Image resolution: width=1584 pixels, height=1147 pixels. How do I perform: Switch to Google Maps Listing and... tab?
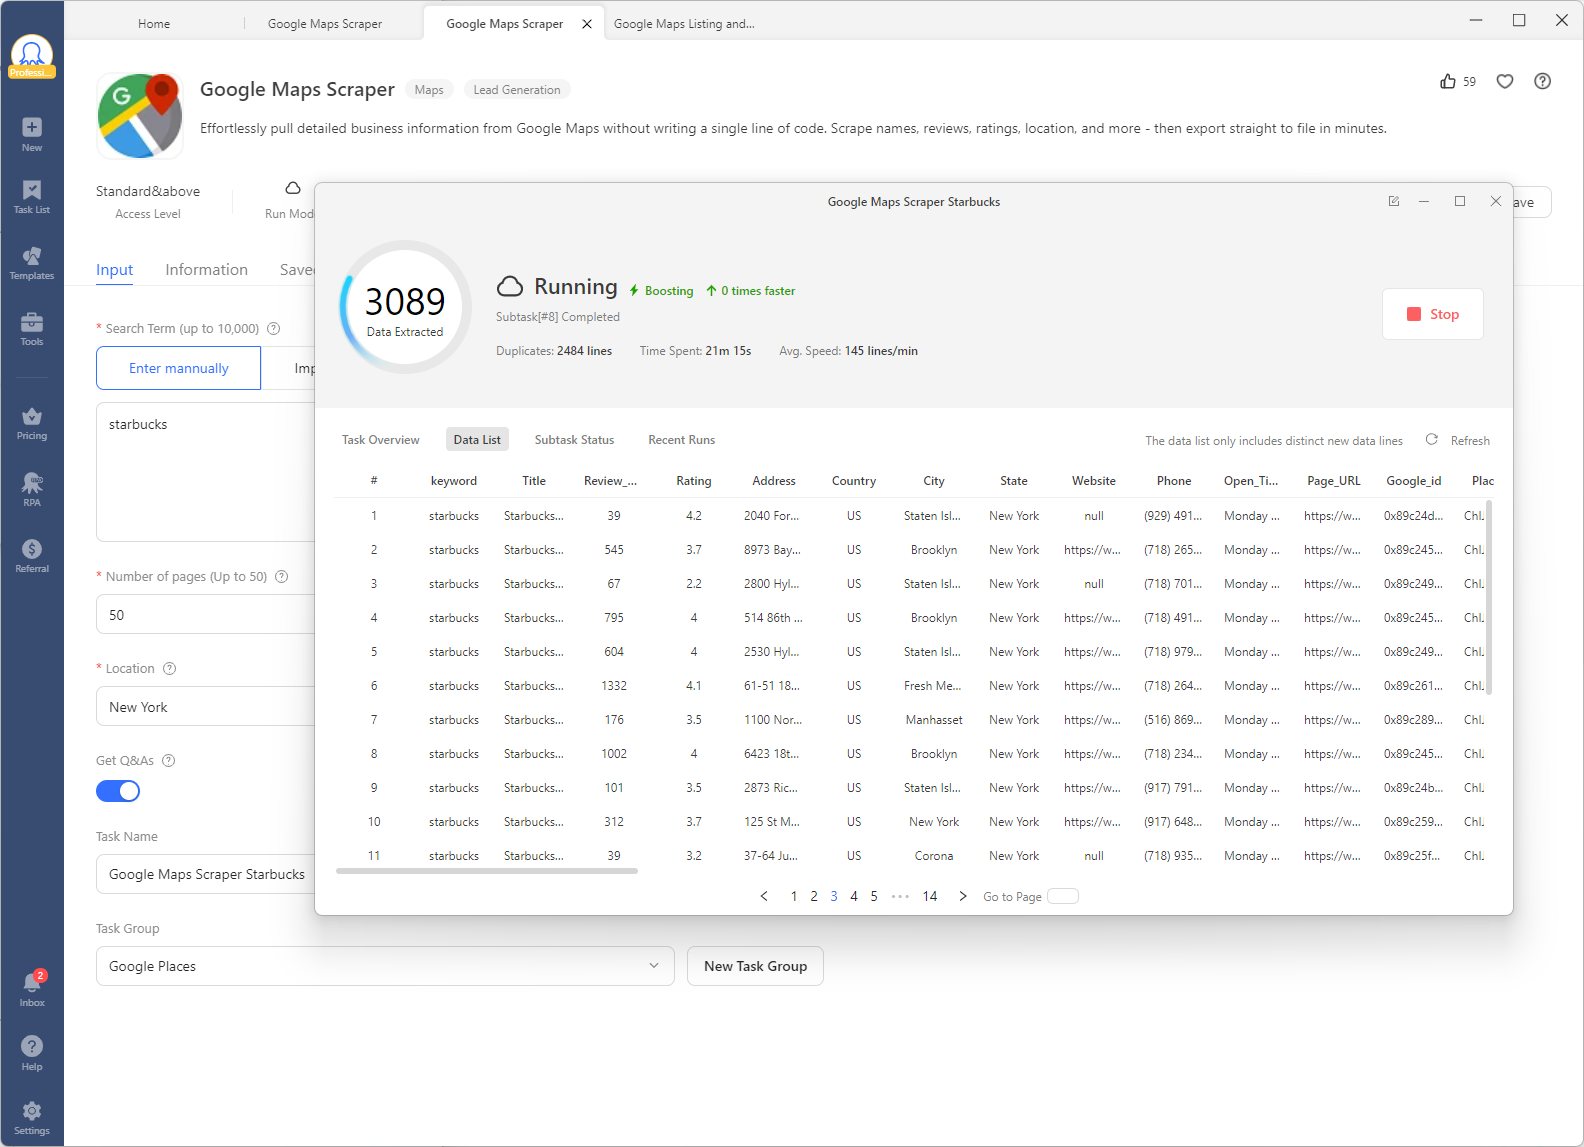click(684, 24)
